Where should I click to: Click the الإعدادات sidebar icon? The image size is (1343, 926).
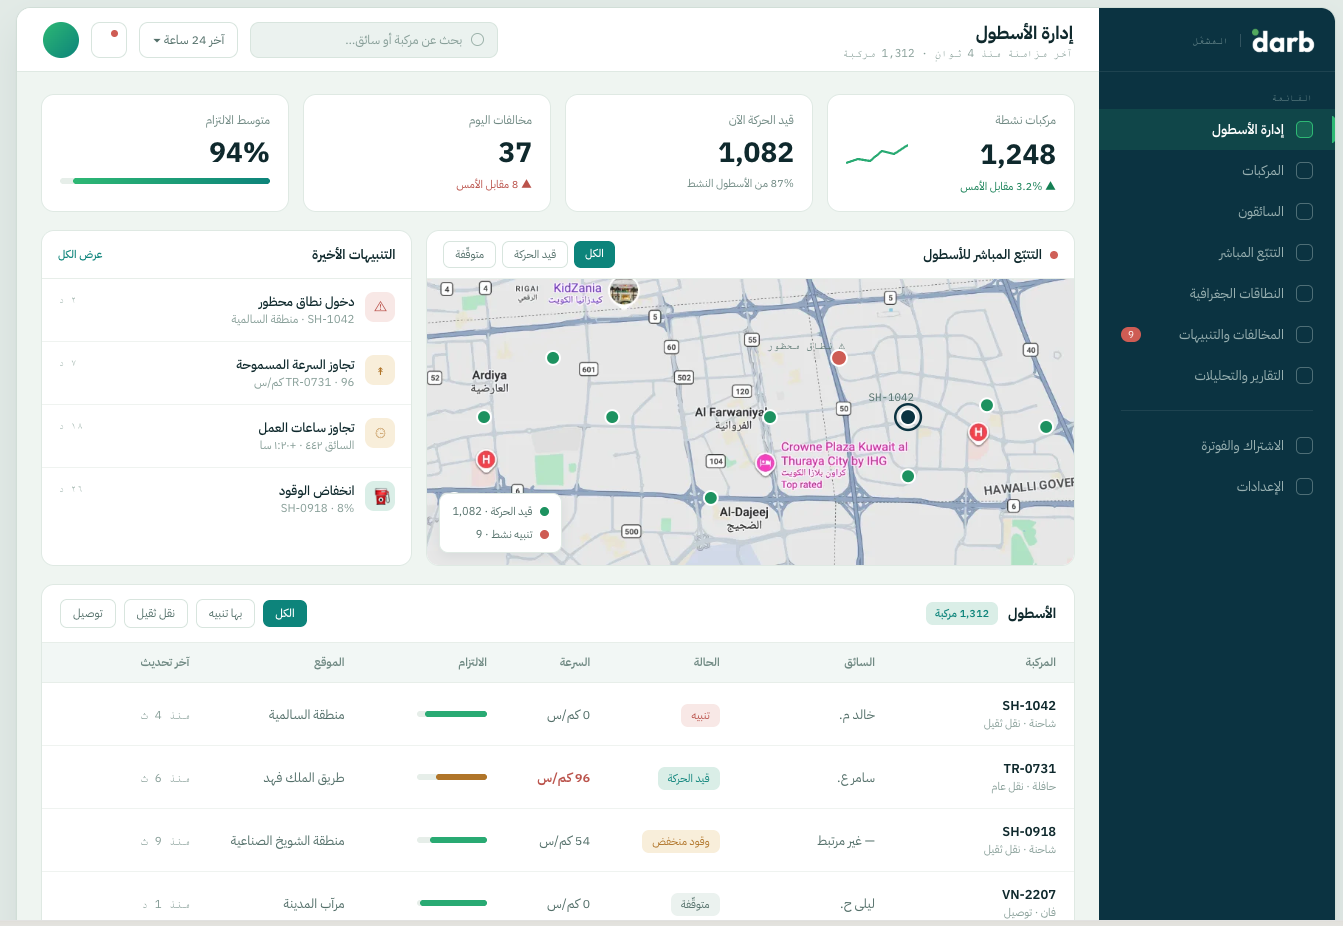coord(1304,486)
